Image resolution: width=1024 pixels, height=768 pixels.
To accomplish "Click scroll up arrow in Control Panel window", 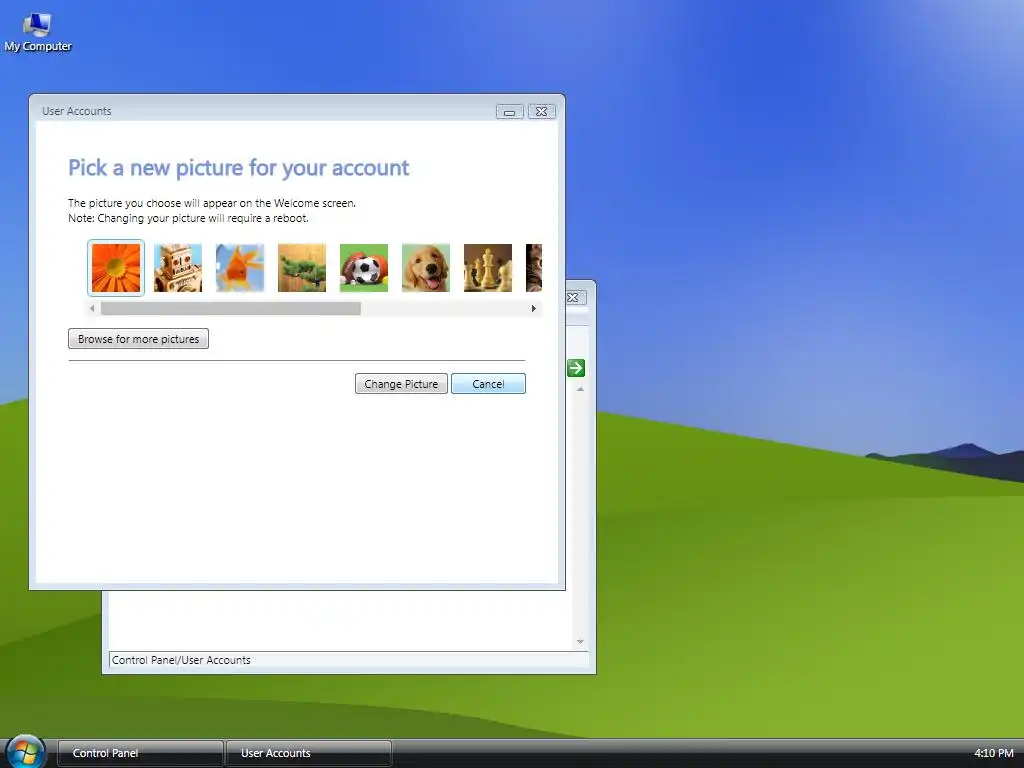I will point(580,389).
